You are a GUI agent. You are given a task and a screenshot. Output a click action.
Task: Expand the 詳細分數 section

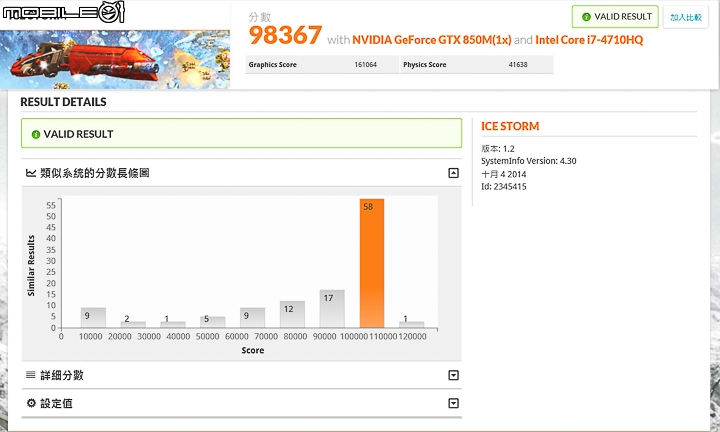pyautogui.click(x=453, y=376)
